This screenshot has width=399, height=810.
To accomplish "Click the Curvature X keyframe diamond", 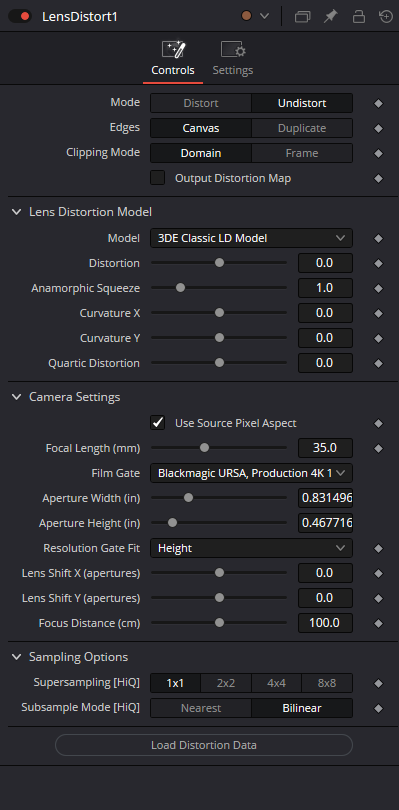I will coord(378,314).
